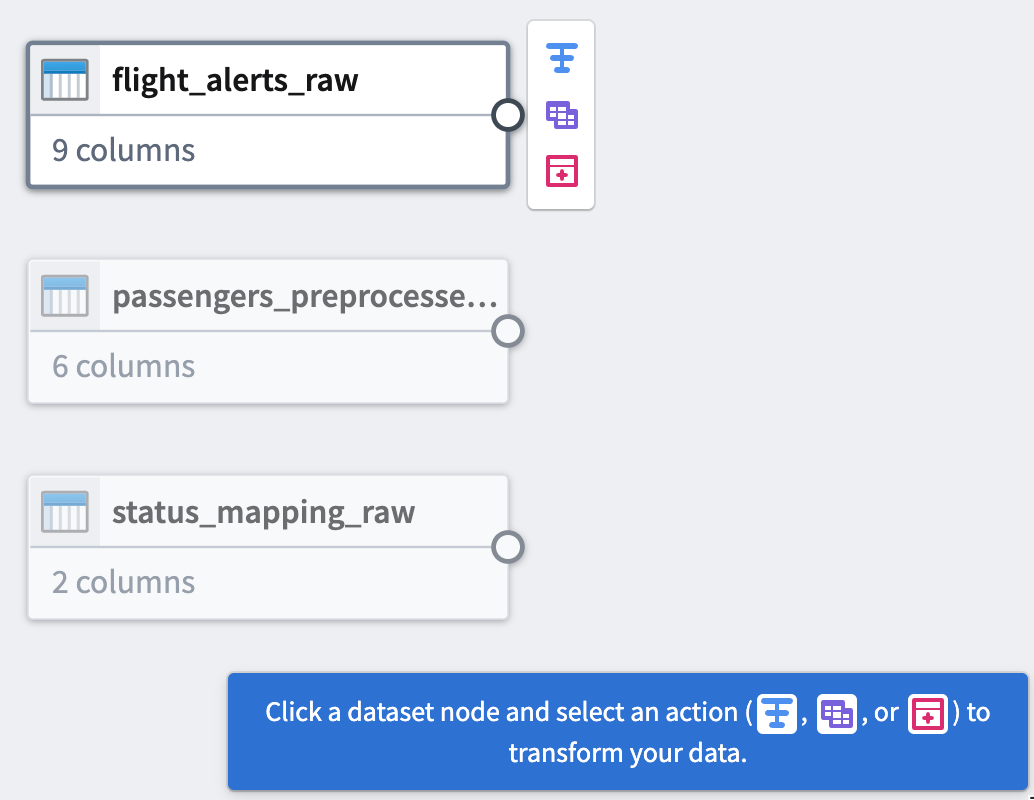Click the table icon on flight_alerts_raw node

coord(64,80)
